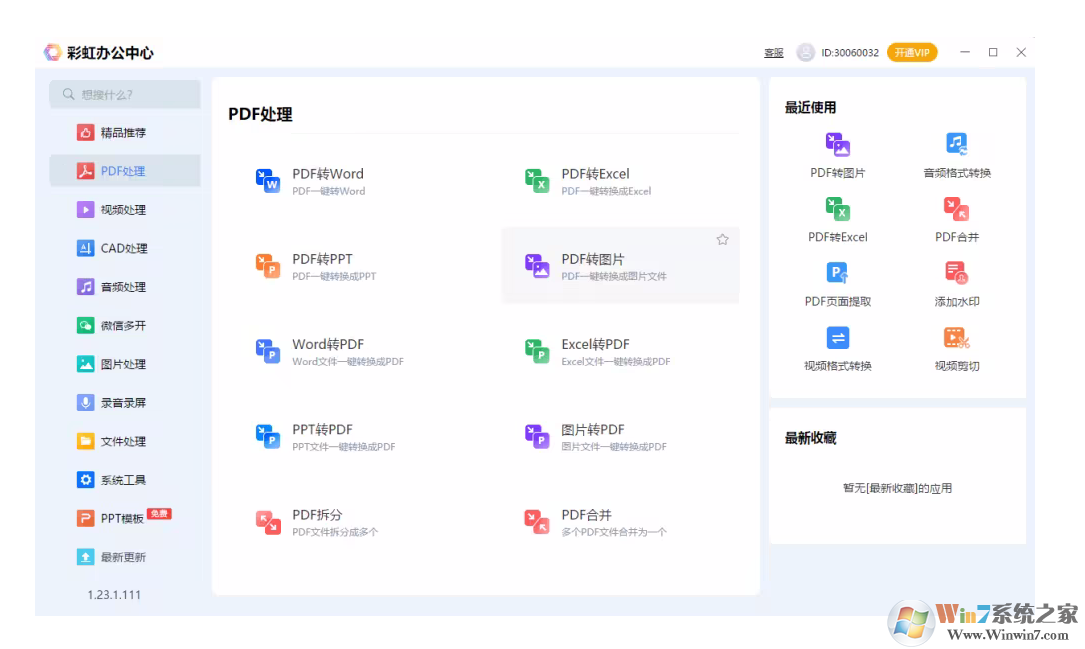Click the 开通VIP button
This screenshot has width=1085, height=649.
[911, 52]
